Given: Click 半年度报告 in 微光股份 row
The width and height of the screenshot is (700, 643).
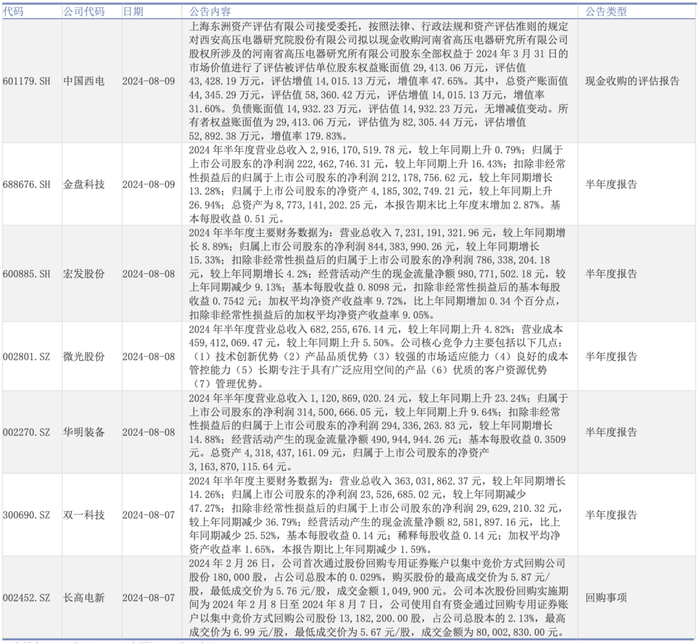Looking at the screenshot, I should [611, 356].
